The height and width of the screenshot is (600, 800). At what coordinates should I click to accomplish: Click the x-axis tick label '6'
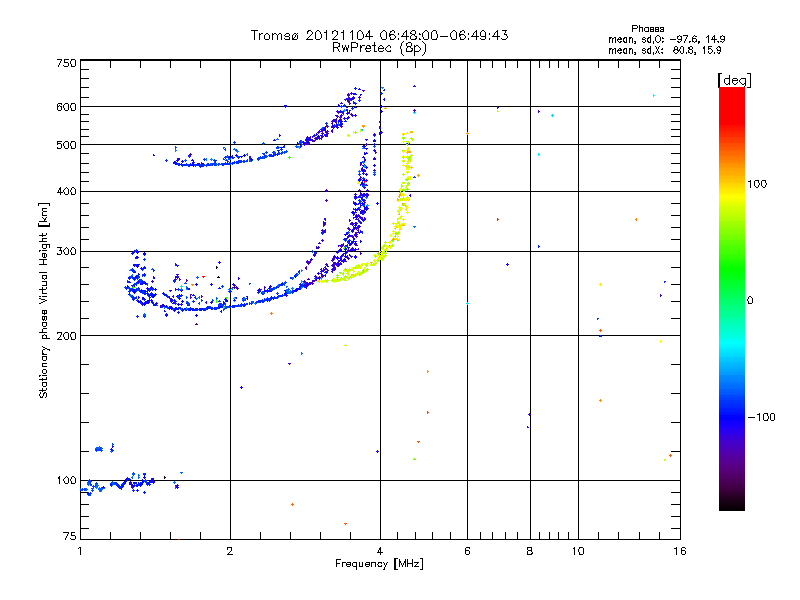(467, 551)
